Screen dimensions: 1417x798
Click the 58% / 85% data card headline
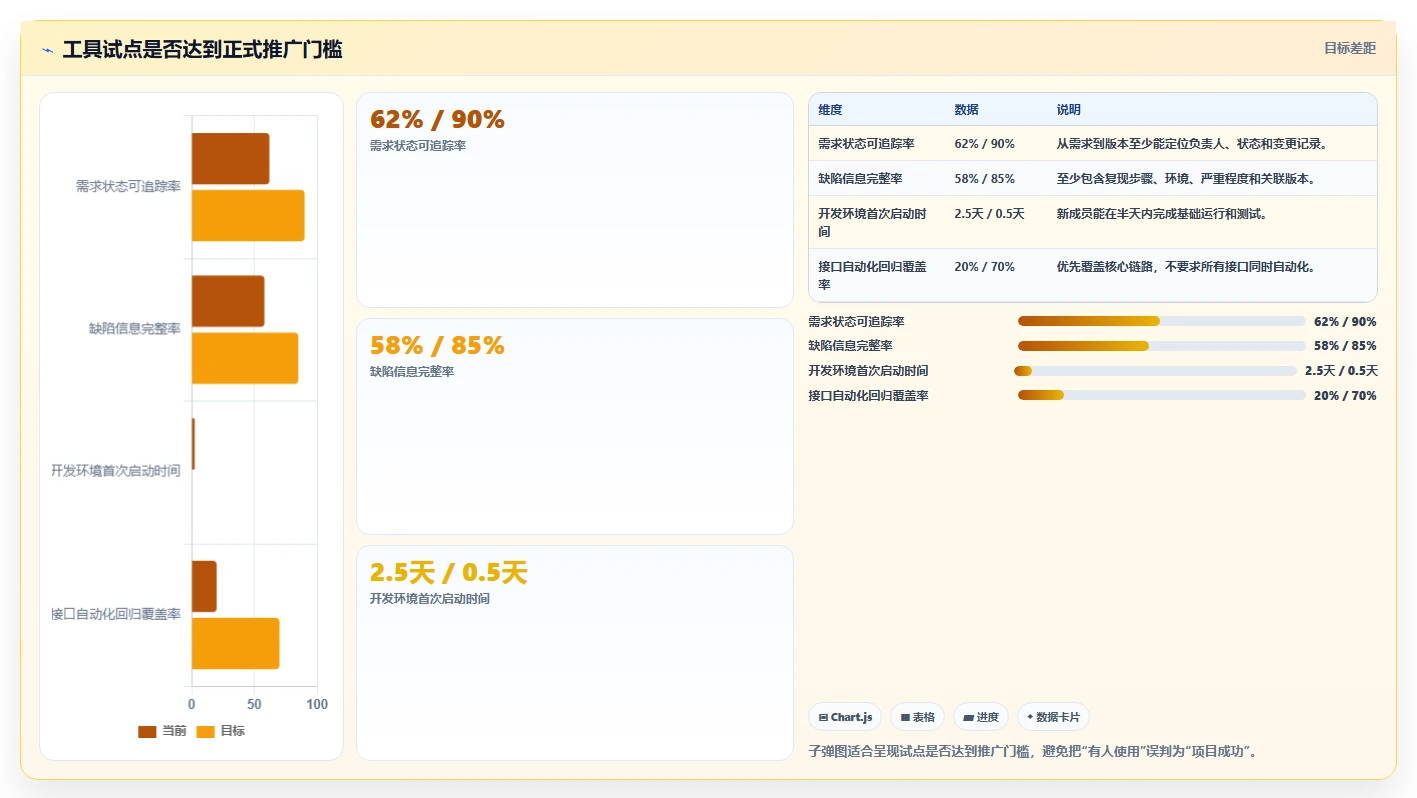(x=437, y=346)
